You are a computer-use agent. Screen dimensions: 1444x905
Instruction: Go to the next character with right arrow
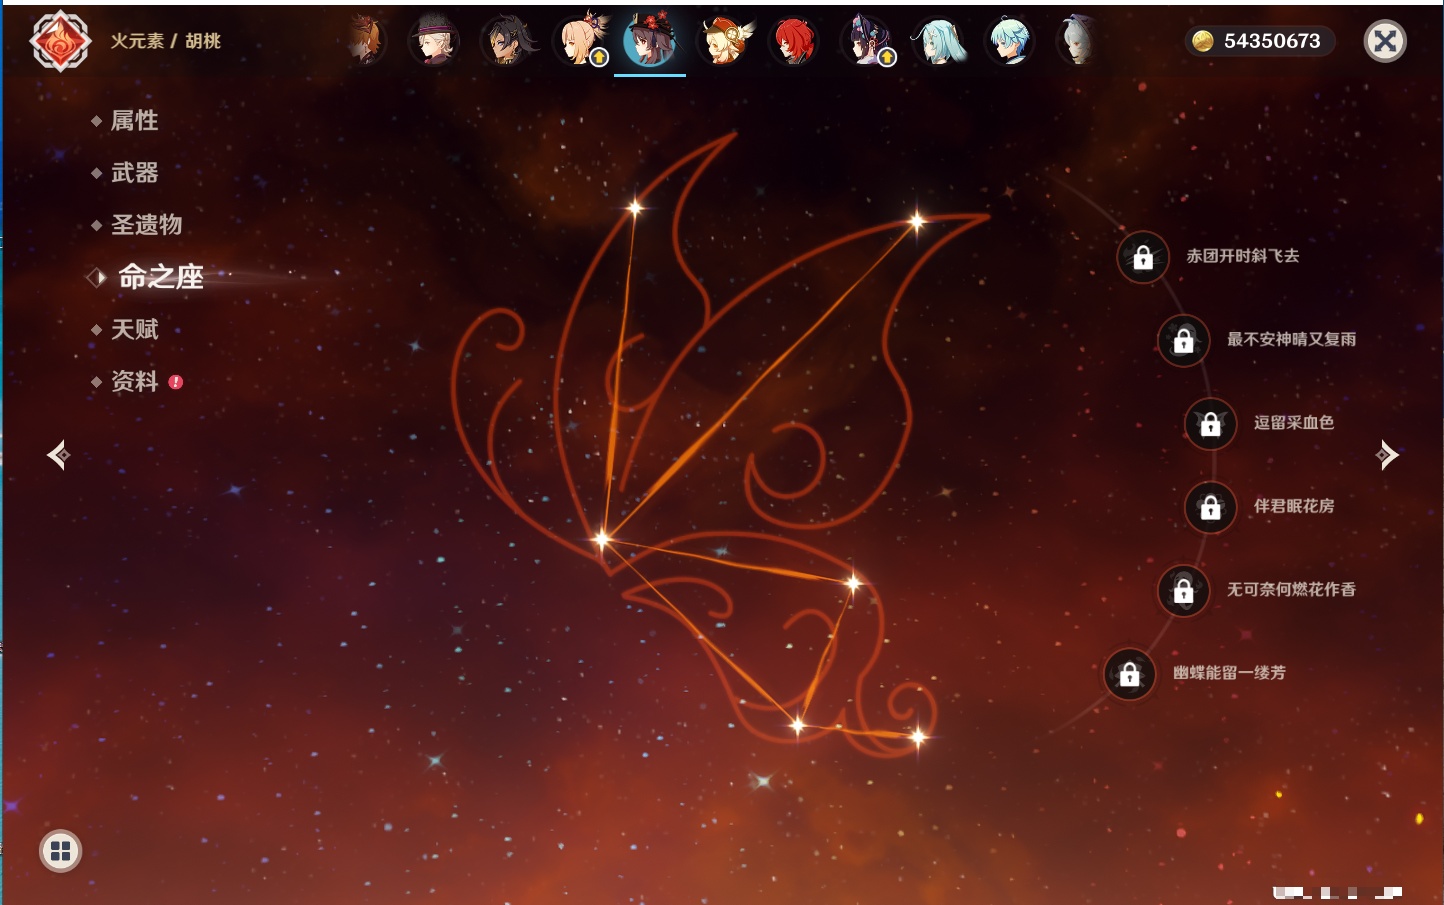point(1387,455)
